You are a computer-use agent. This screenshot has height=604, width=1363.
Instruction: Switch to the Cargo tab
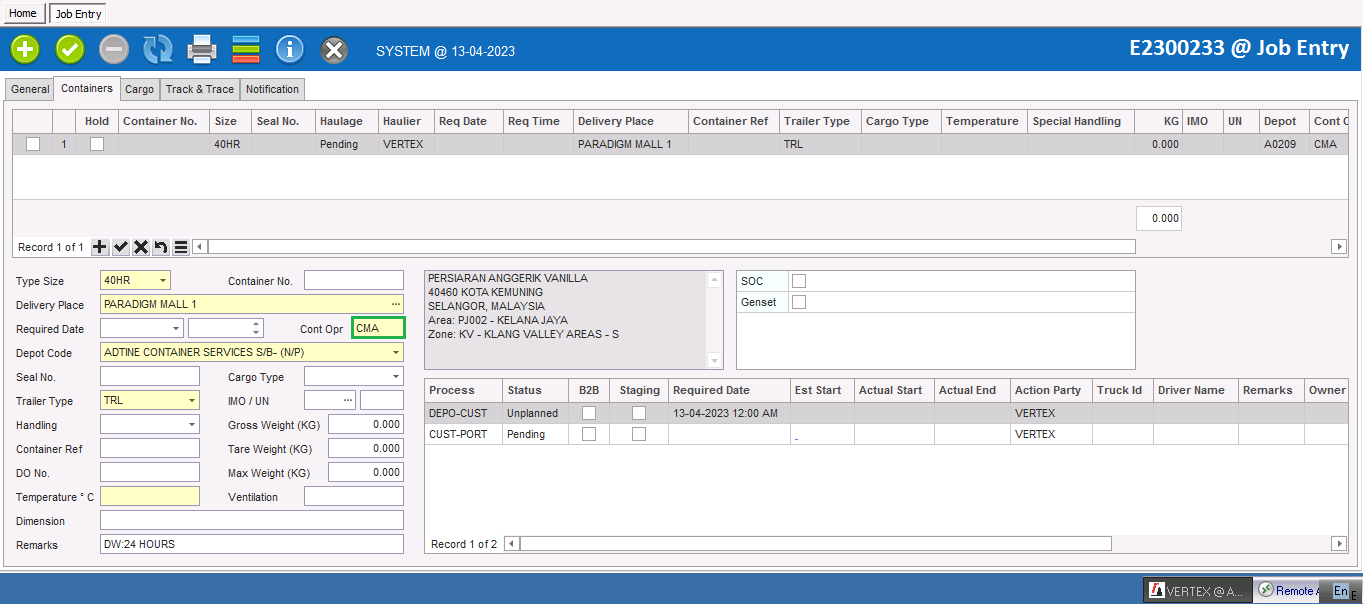[139, 89]
